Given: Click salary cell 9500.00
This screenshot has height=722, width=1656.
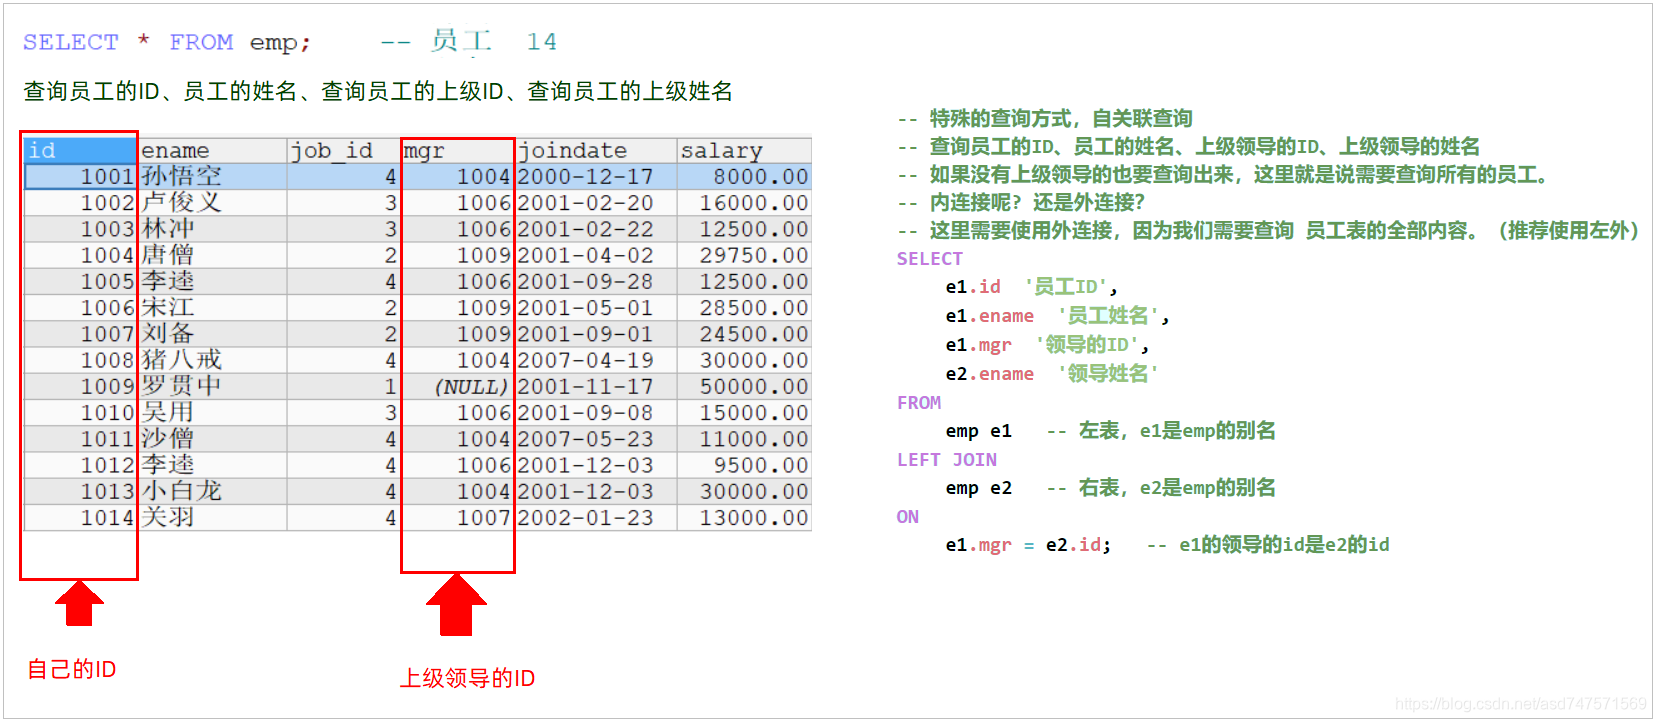Looking at the screenshot, I should [743, 465].
